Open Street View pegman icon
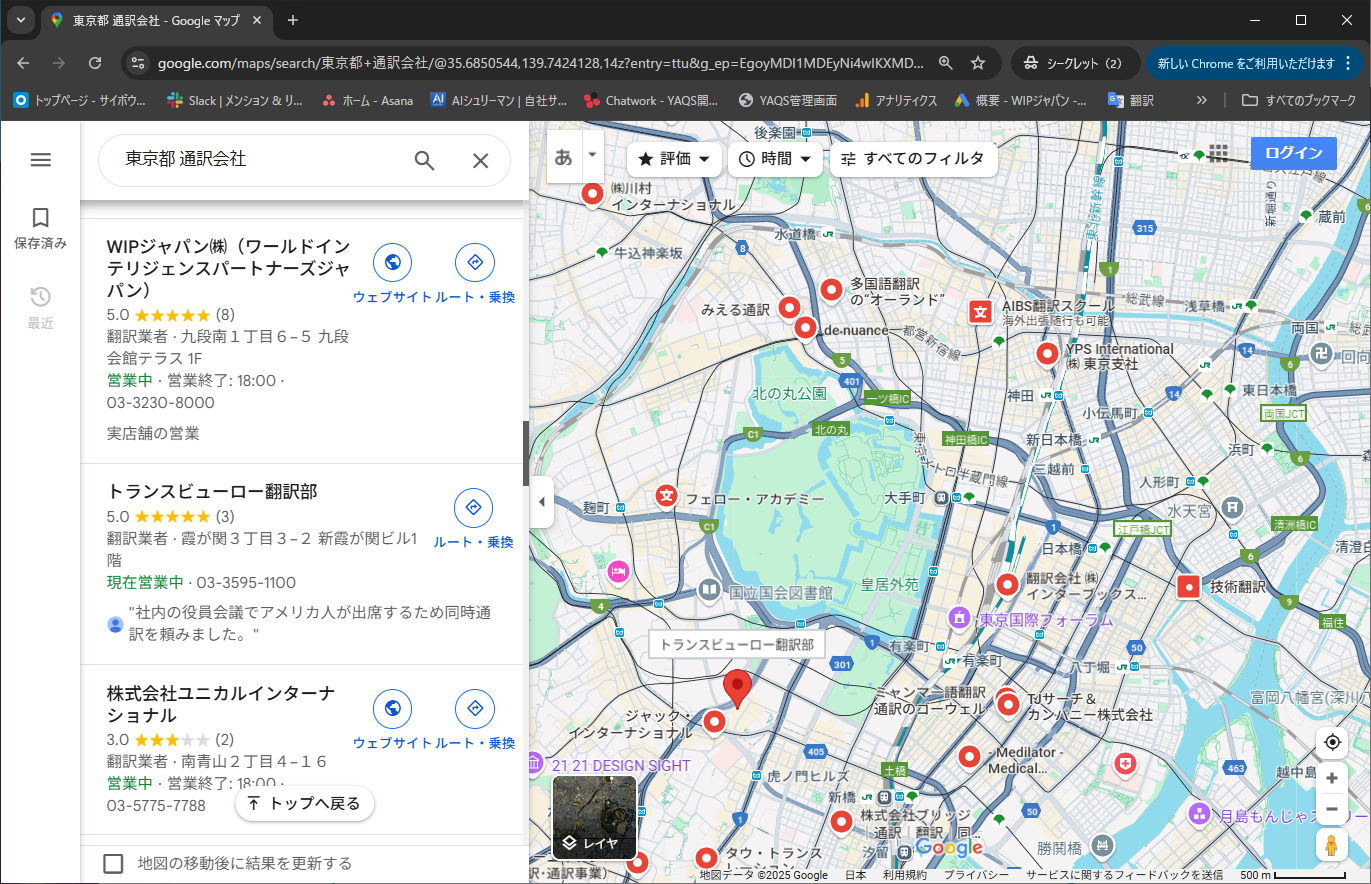The image size is (1371, 884). 1331,845
